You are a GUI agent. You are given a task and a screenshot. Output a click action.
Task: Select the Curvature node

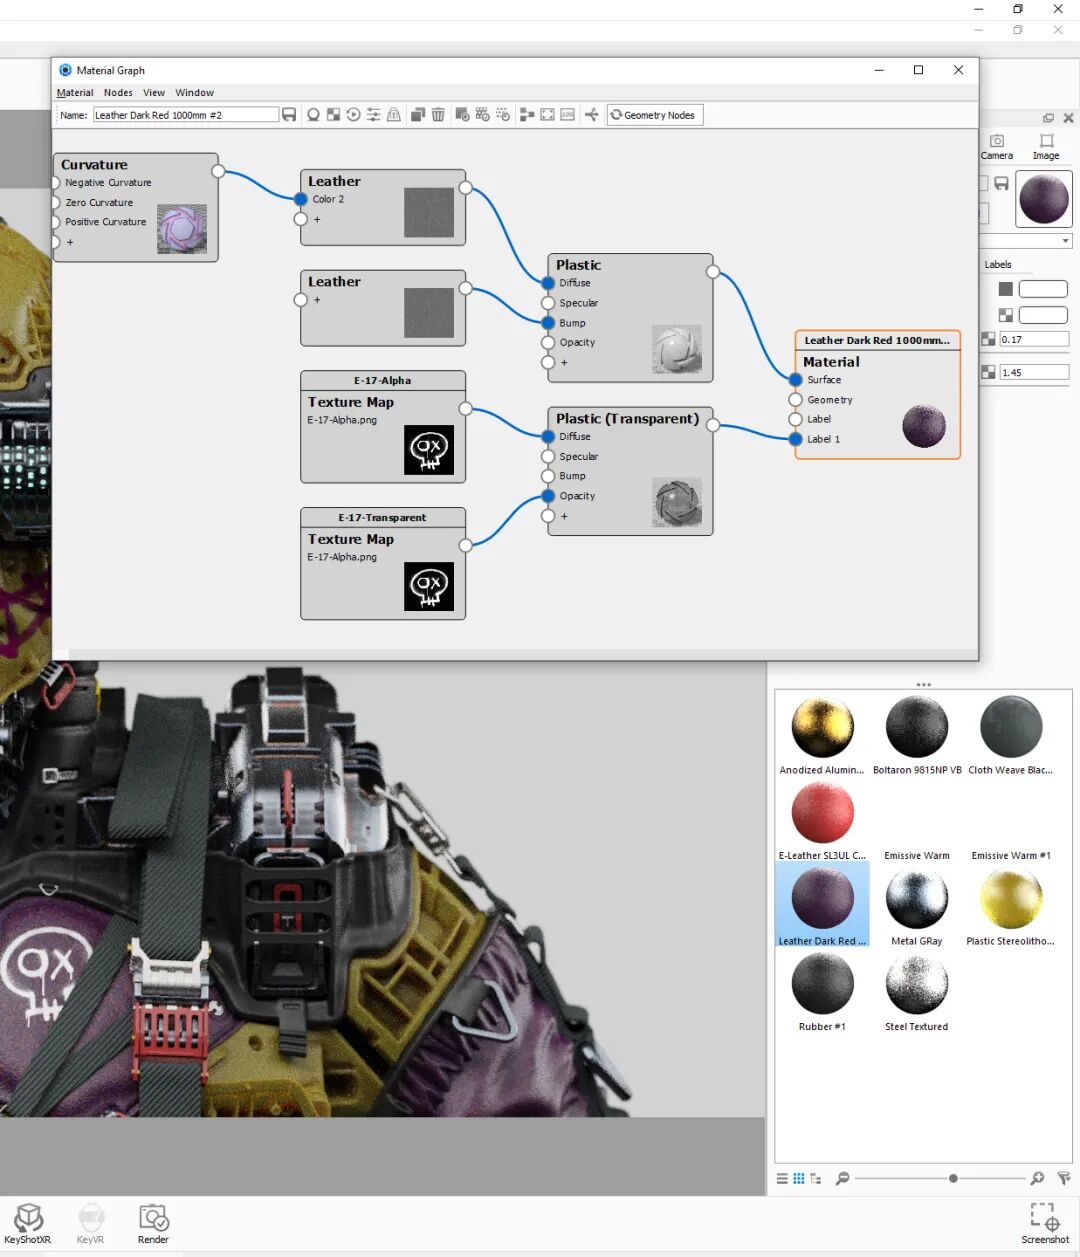(135, 208)
